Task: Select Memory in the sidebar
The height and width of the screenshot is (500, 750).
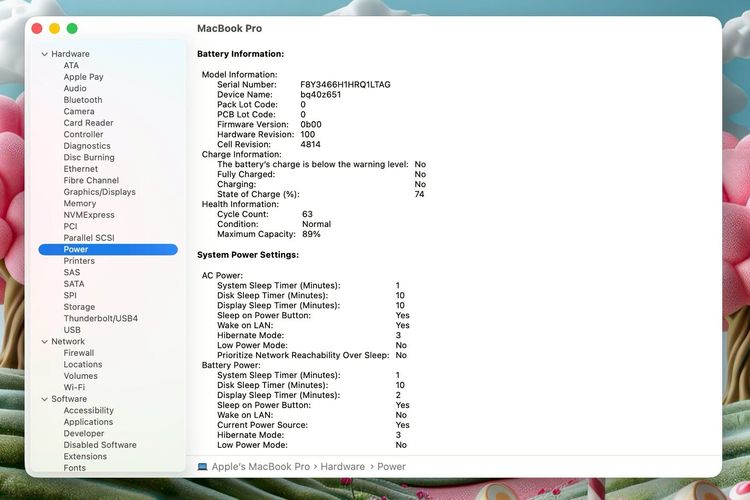Action: pos(80,203)
